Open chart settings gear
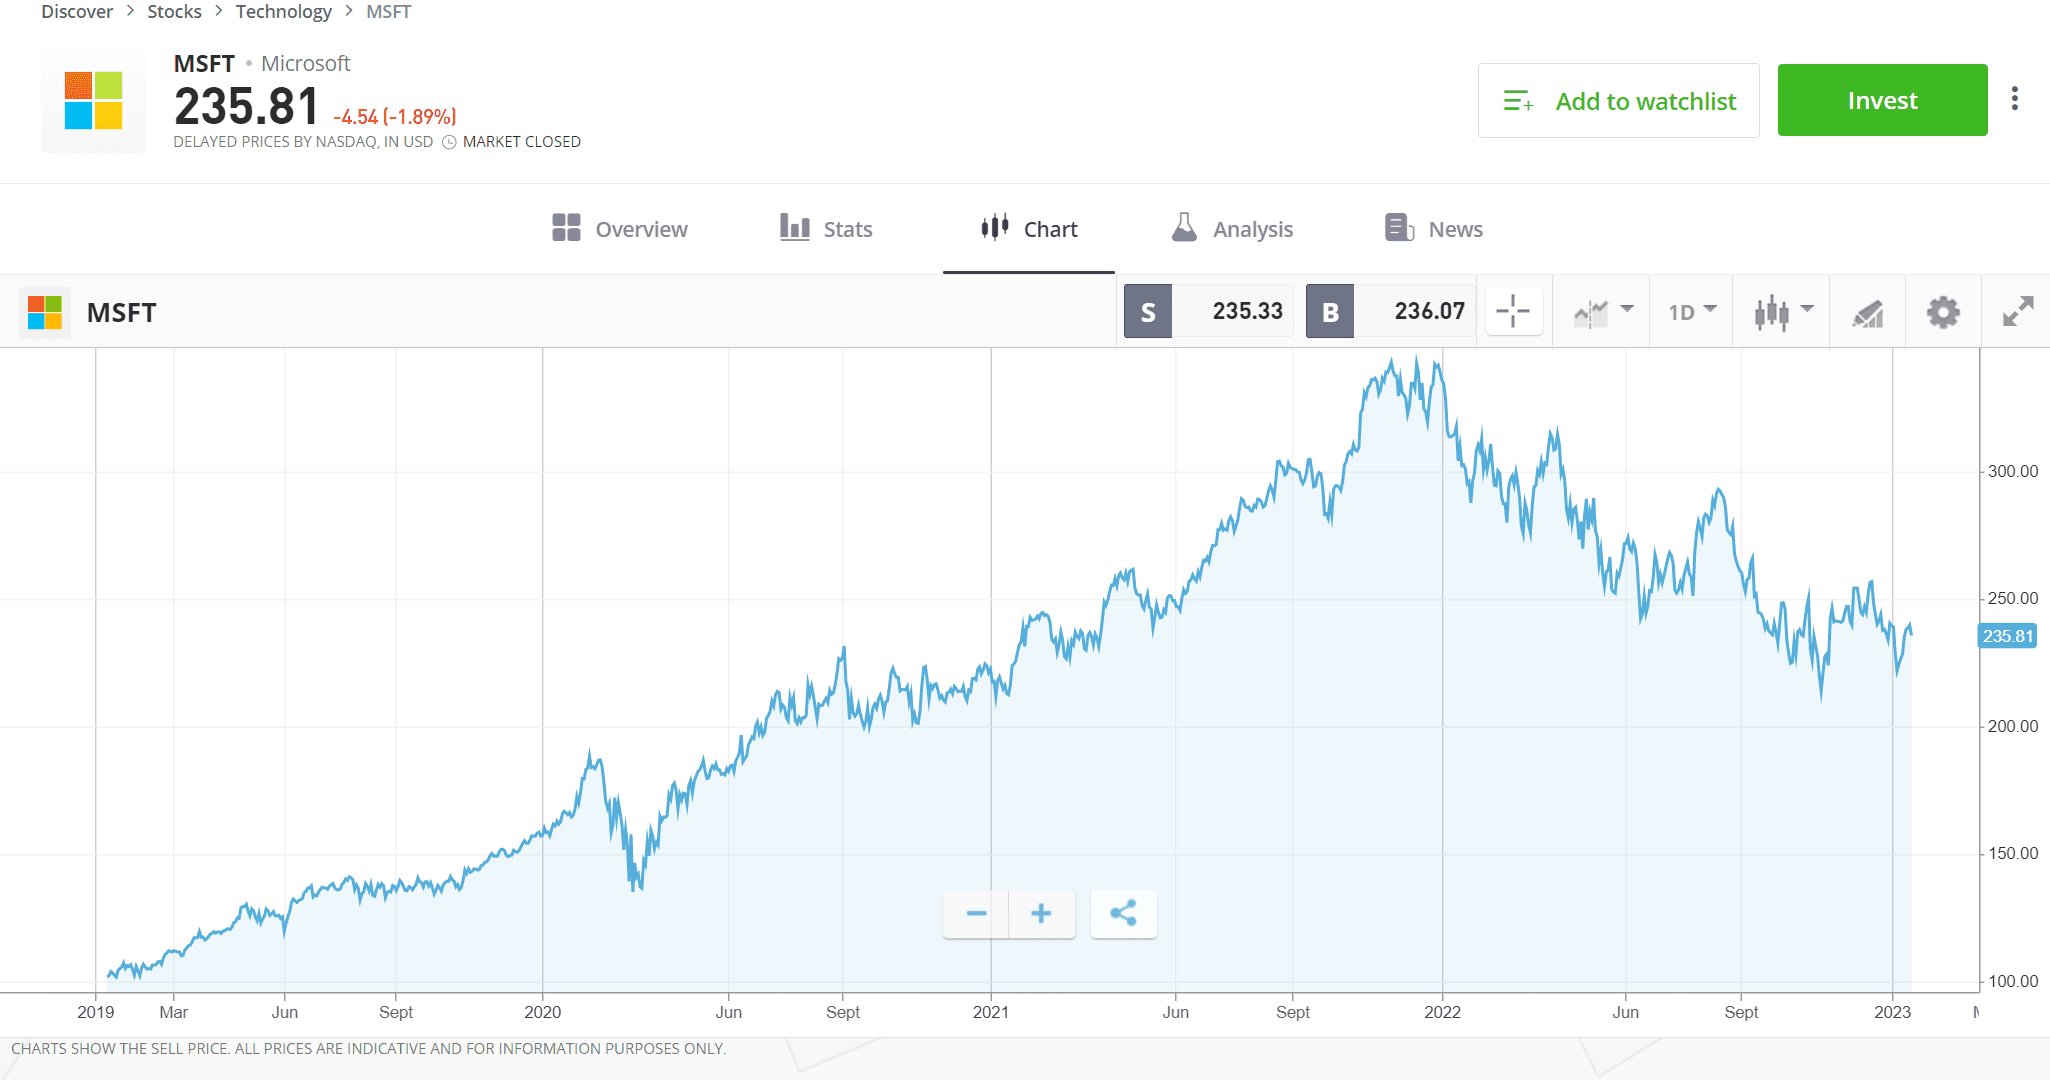The image size is (2050, 1080). 1943,311
